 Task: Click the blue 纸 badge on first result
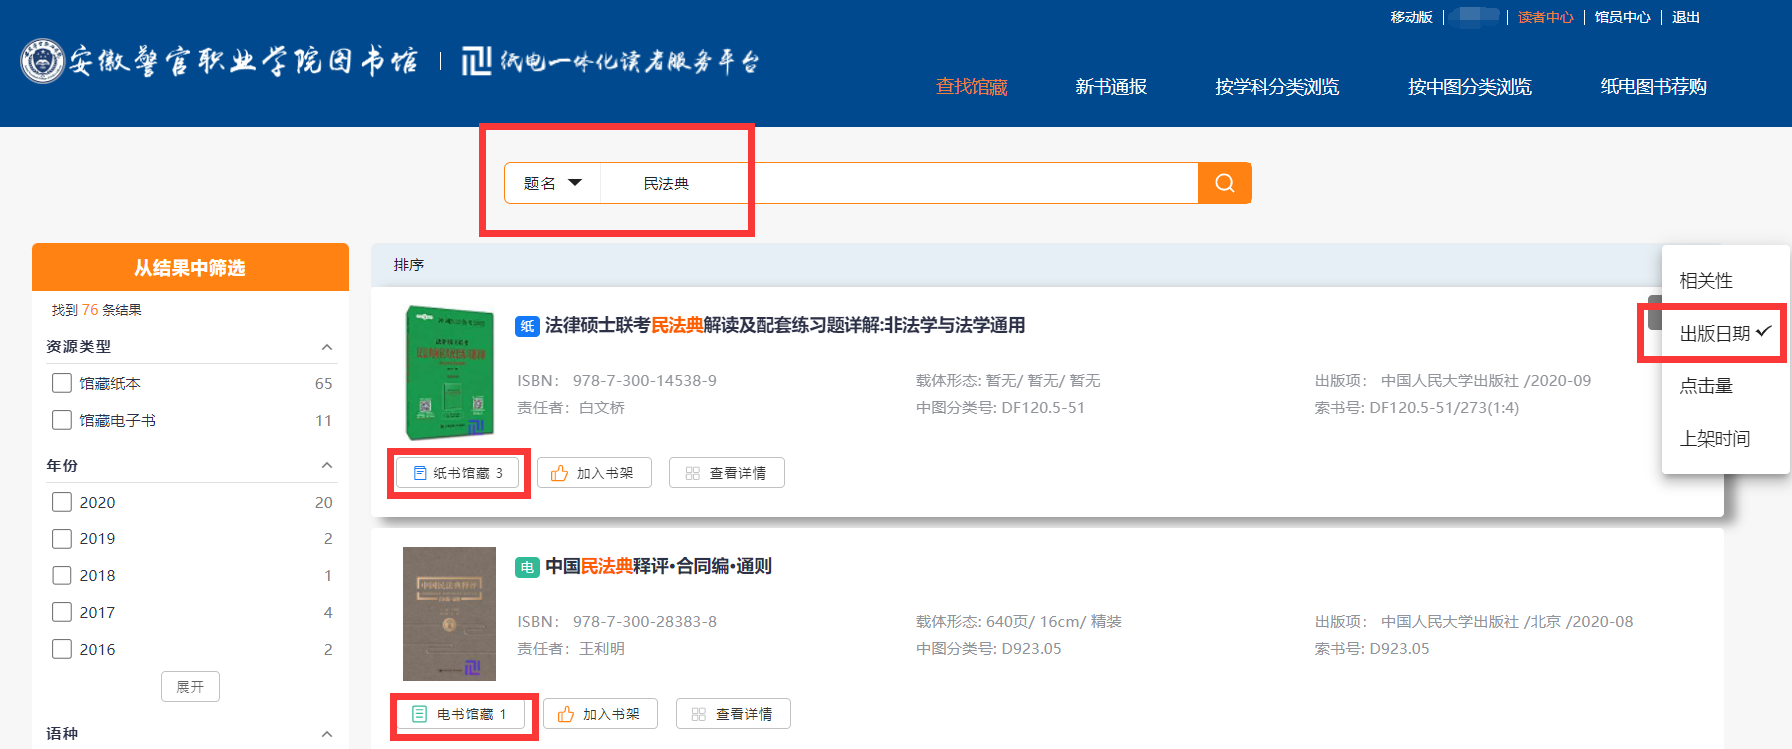pyautogui.click(x=527, y=326)
